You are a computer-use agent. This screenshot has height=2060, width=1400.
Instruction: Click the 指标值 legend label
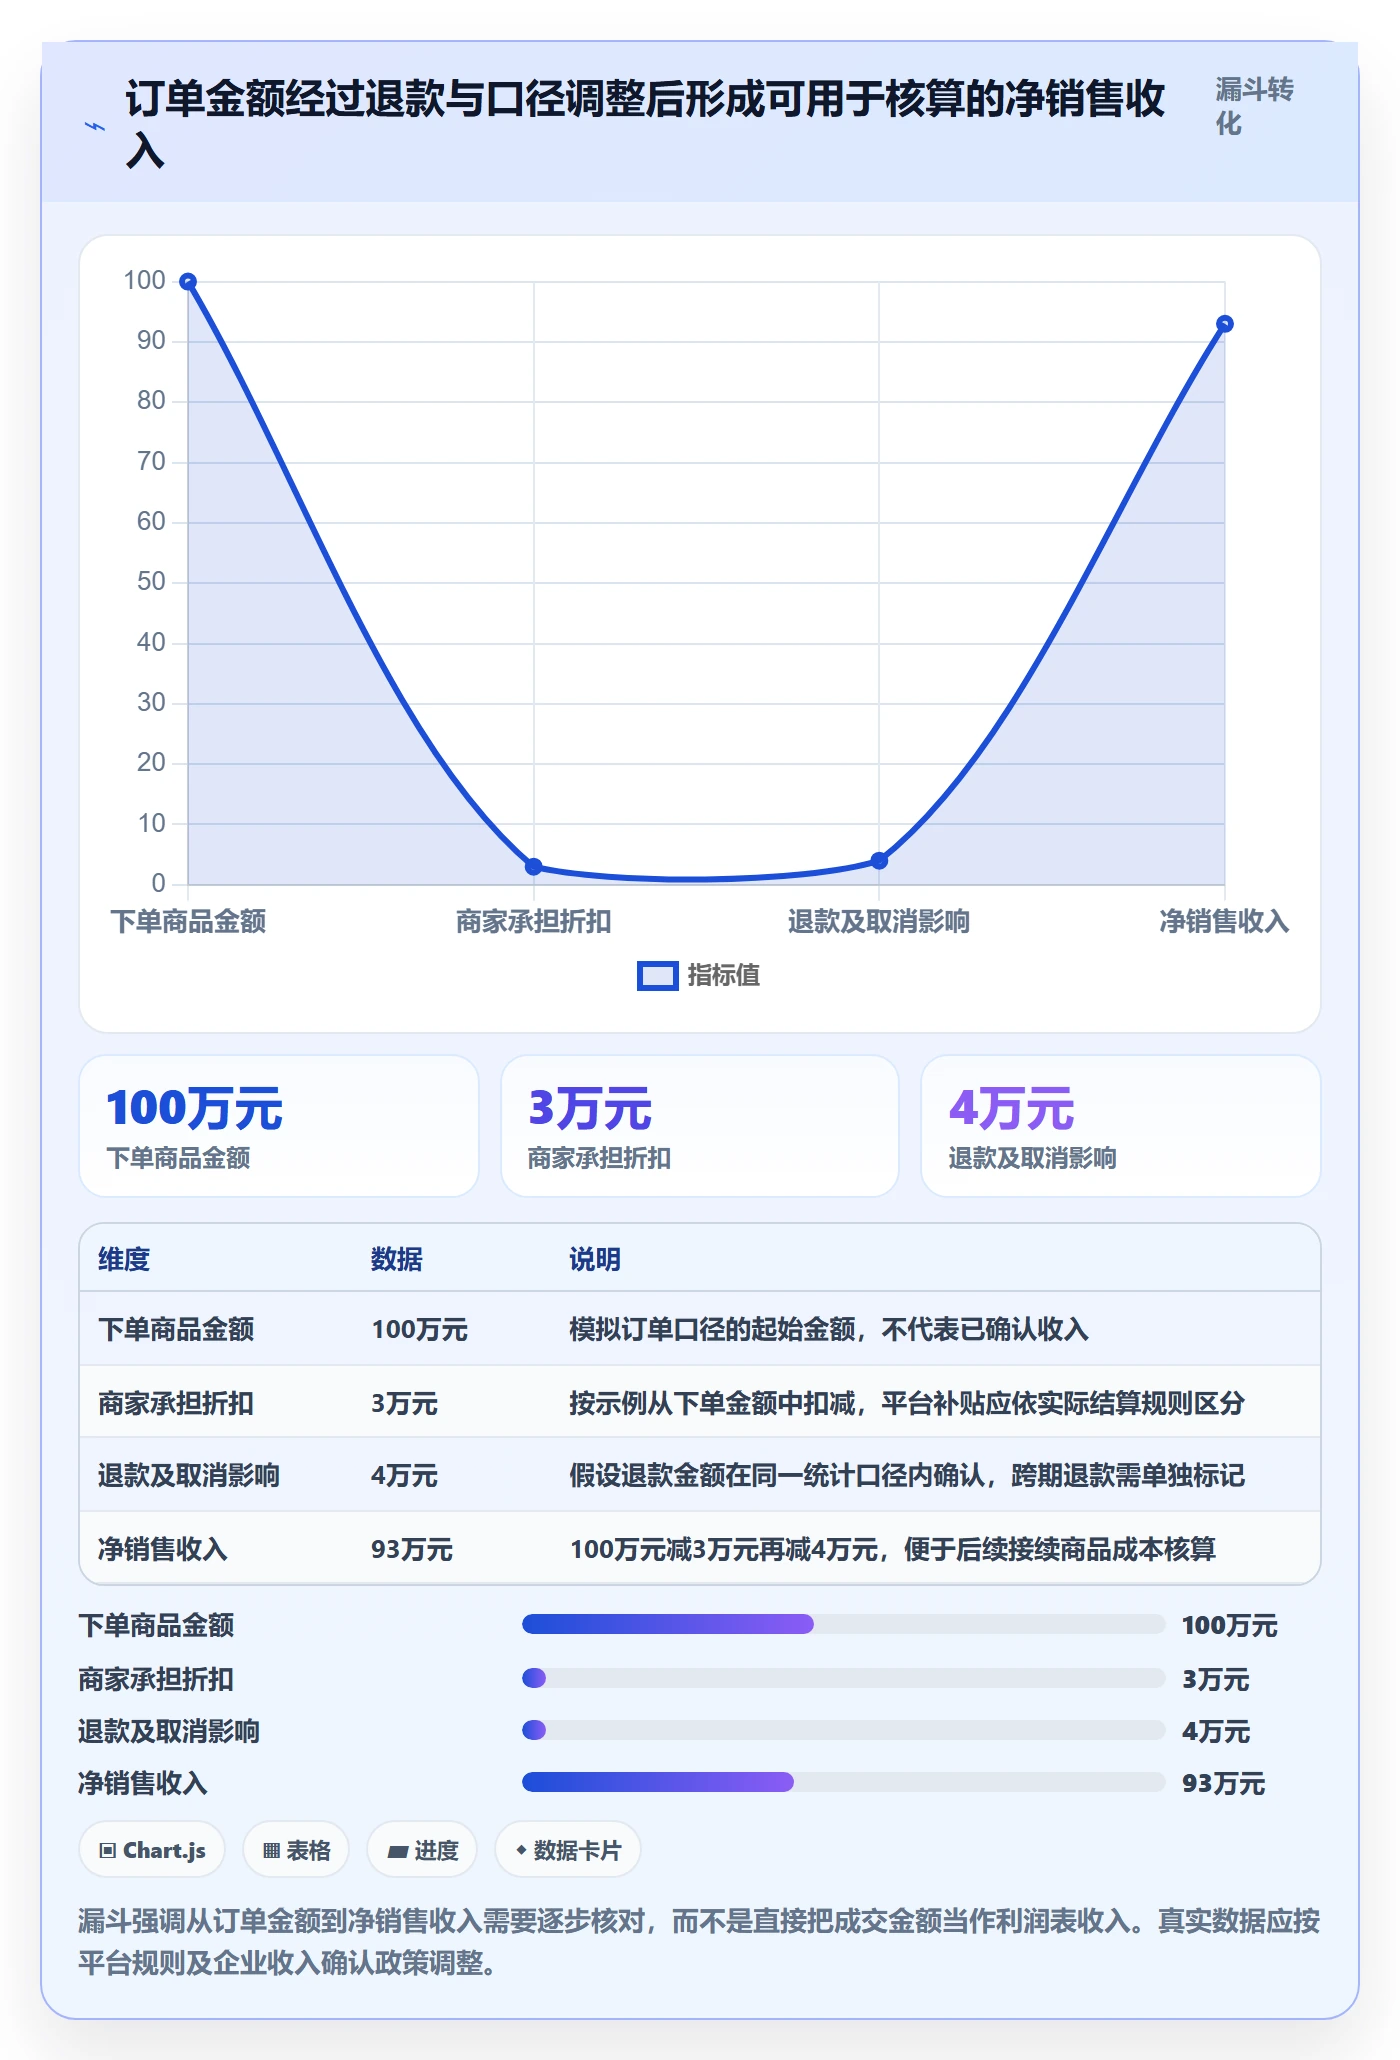coord(724,975)
